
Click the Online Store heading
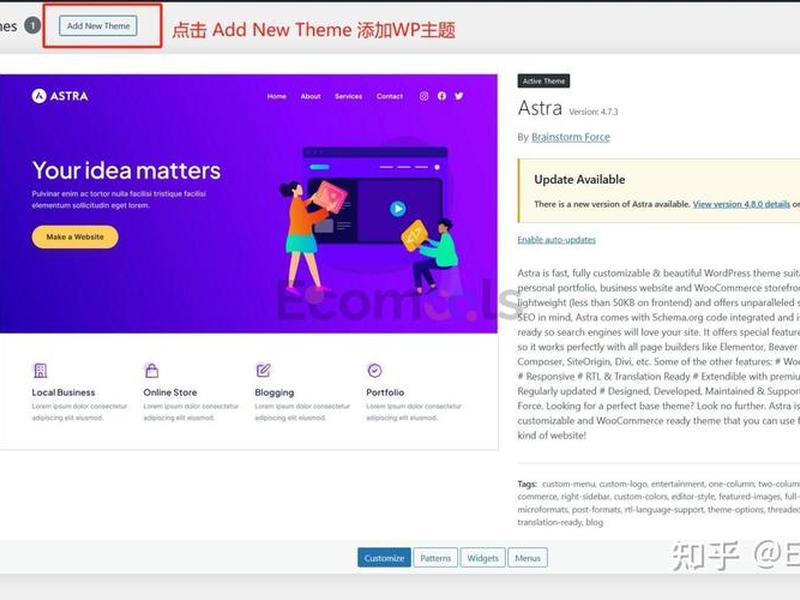click(x=170, y=392)
